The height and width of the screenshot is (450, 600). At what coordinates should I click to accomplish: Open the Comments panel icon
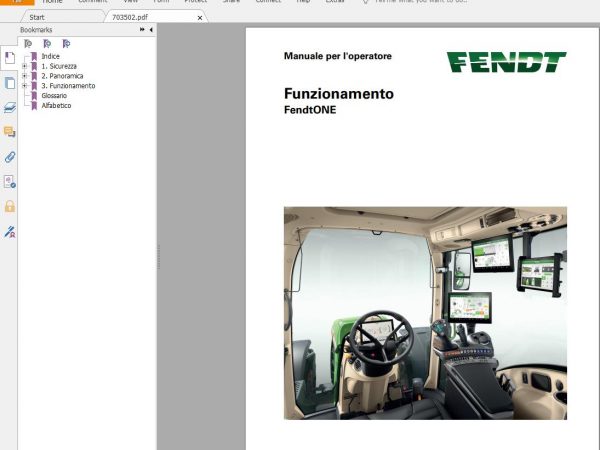(10, 132)
